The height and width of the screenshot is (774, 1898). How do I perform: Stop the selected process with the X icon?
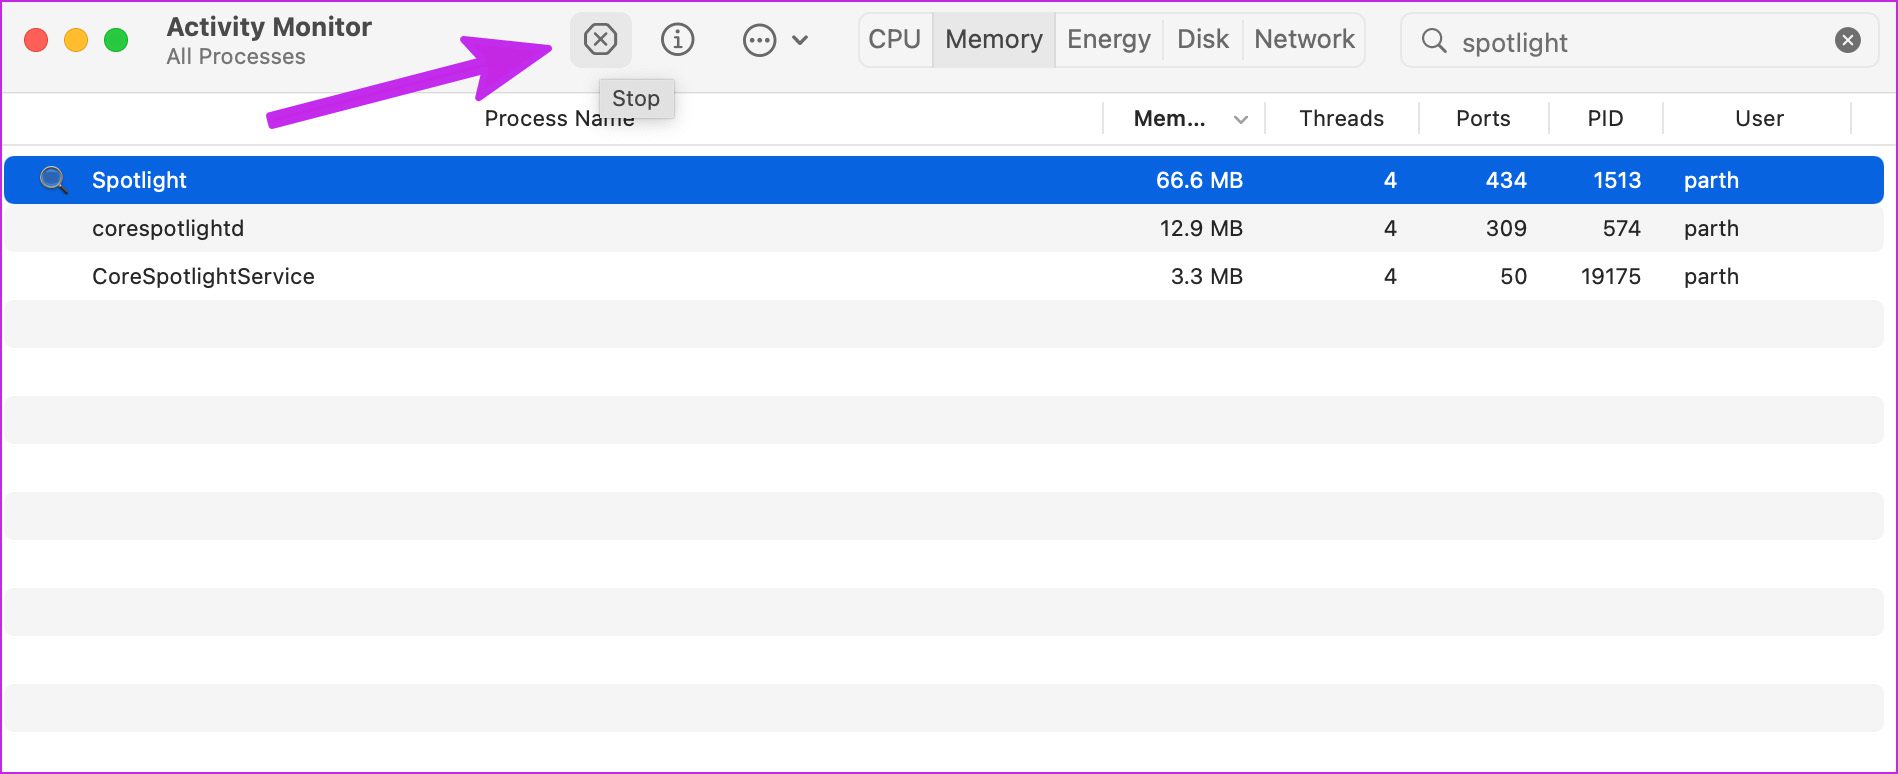point(600,40)
